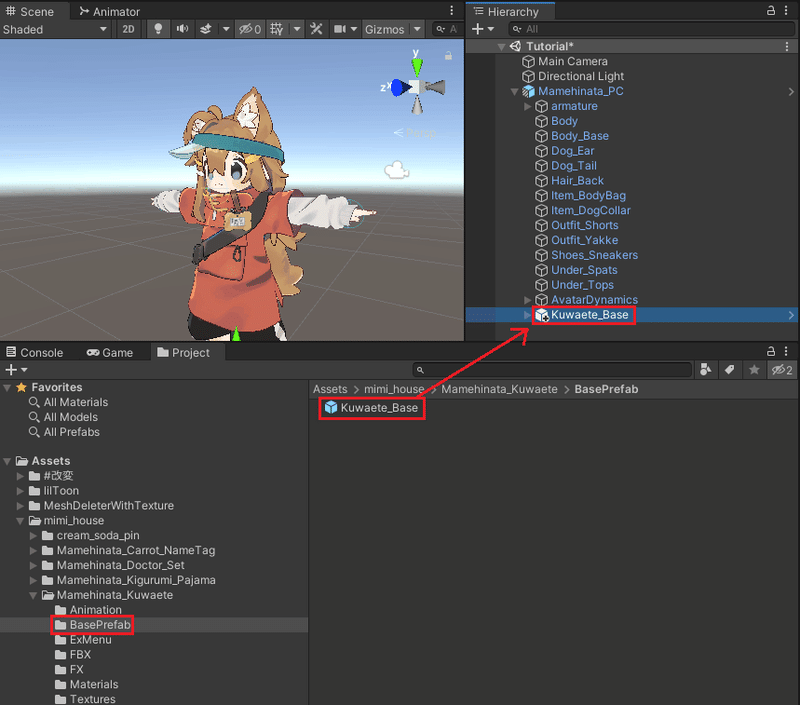Open Mamehinata_PC prefab via right chevron

click(791, 92)
